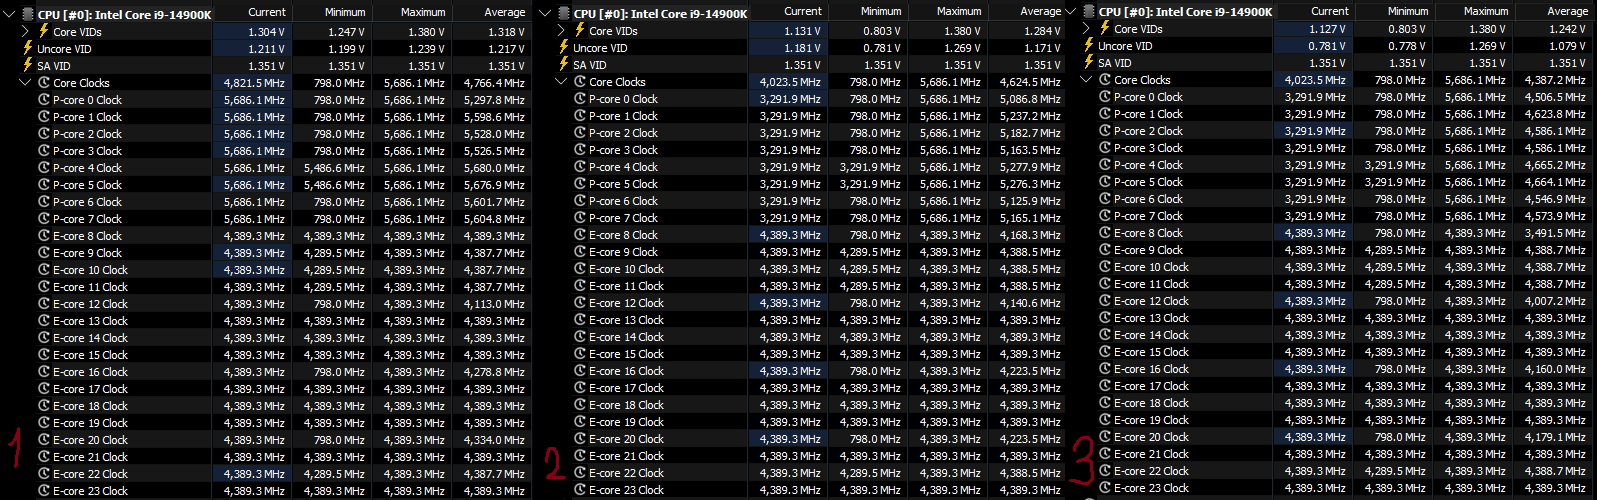
Task: Click the Core VIDs lightning icon in middle panel
Action: [579, 30]
